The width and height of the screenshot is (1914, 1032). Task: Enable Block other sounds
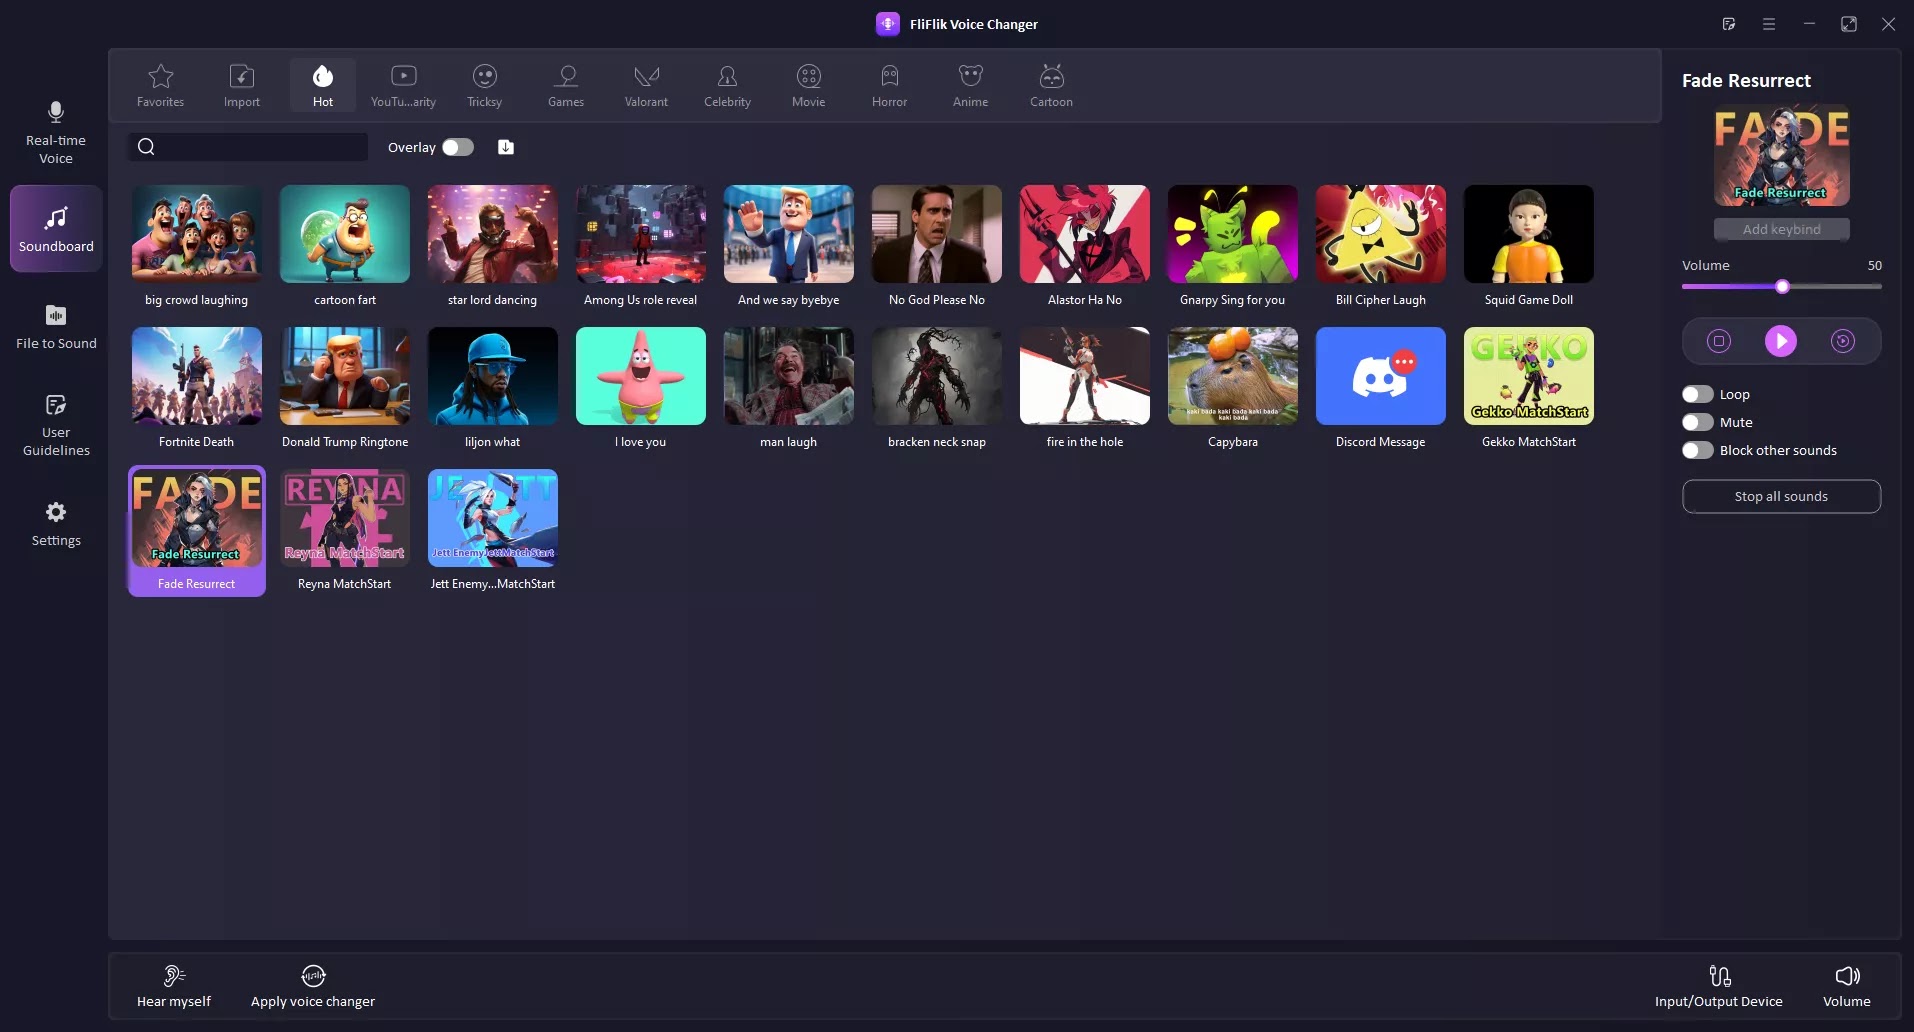[1696, 450]
